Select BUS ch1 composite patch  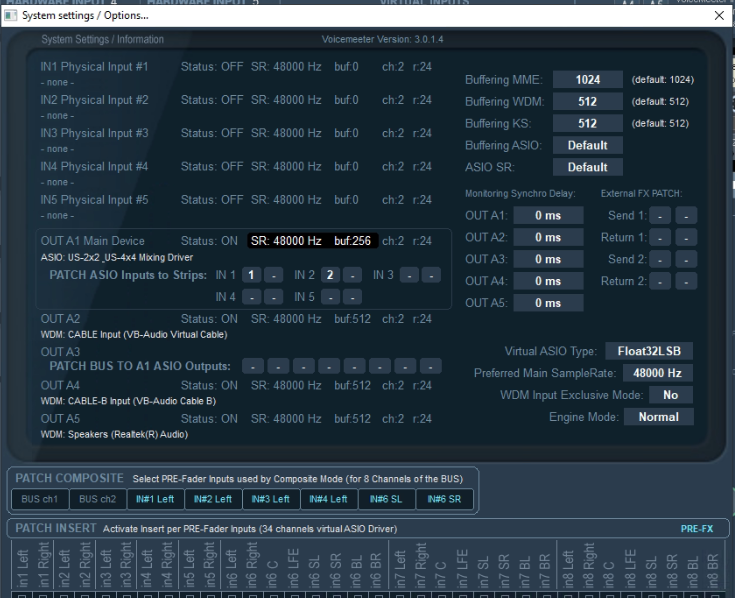point(39,499)
